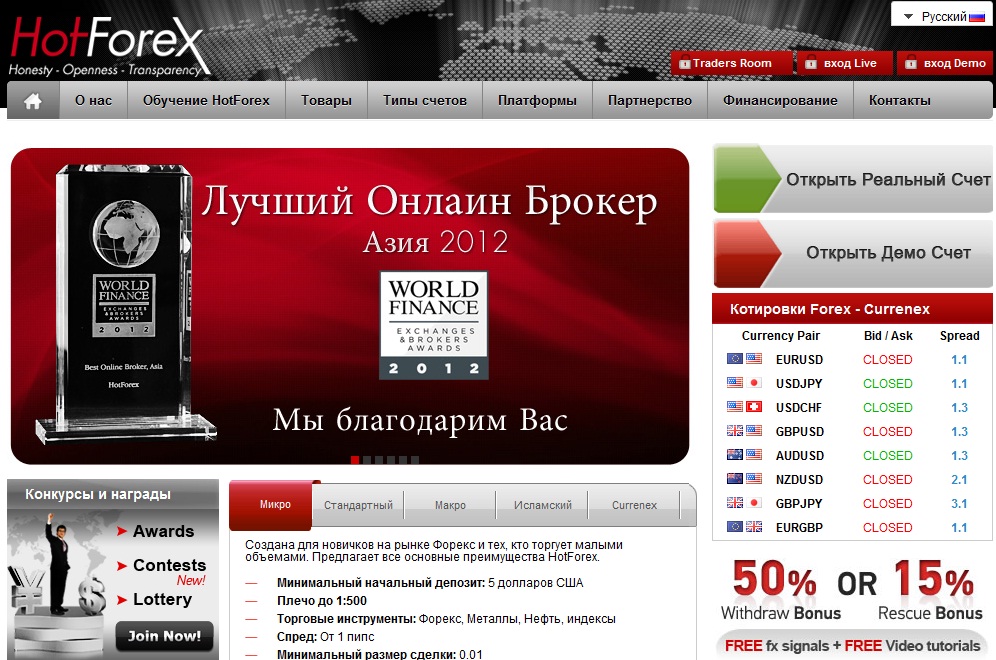Click the Currency Pair column header
The width and height of the screenshot is (996, 660).
coord(781,335)
